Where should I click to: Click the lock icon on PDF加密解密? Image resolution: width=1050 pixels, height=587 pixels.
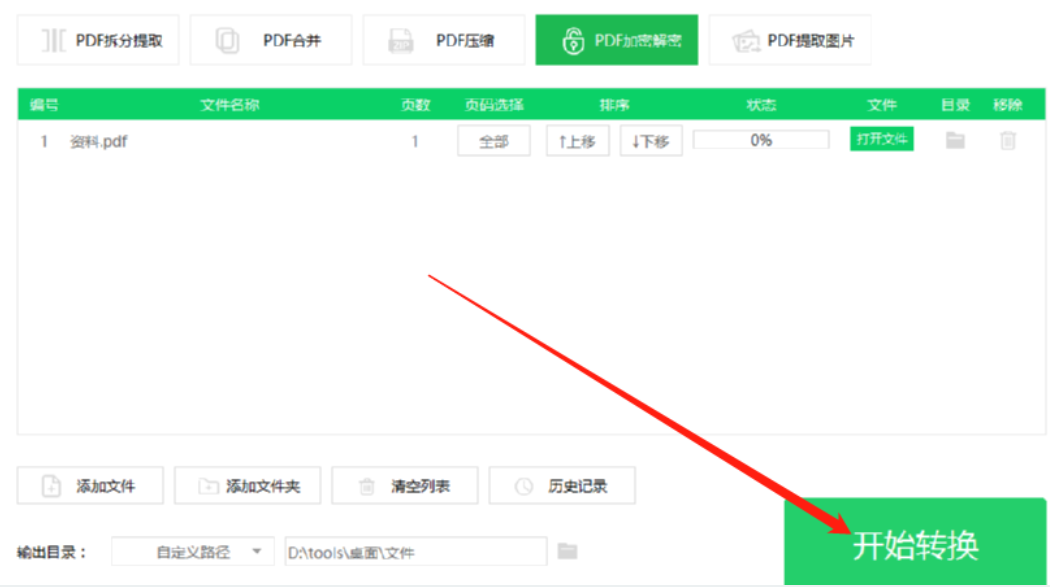pyautogui.click(x=573, y=41)
